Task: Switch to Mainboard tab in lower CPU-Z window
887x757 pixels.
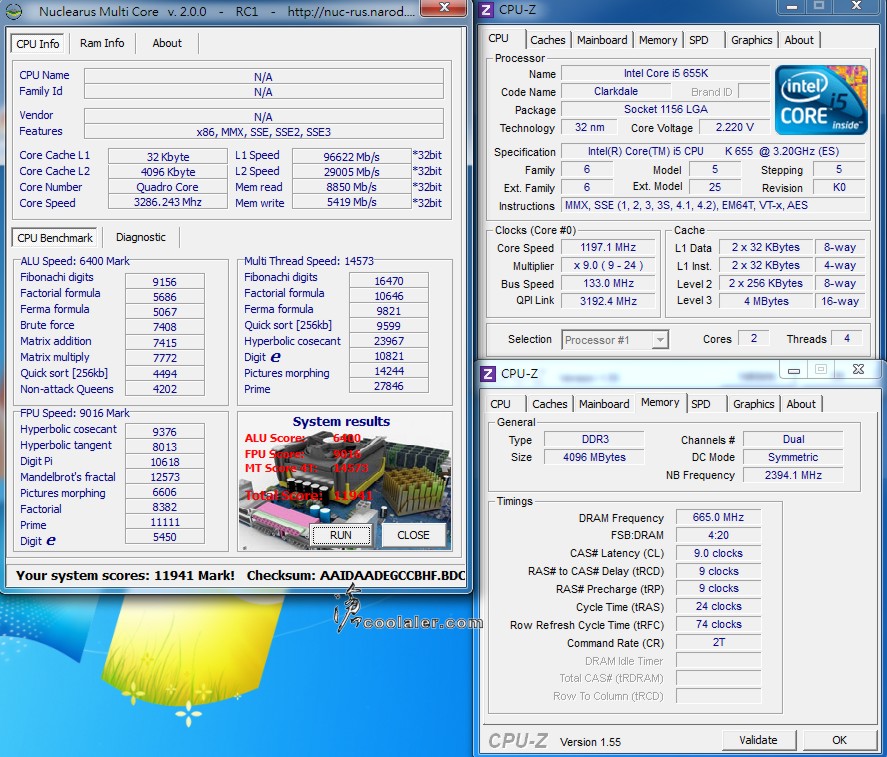Action: [604, 404]
